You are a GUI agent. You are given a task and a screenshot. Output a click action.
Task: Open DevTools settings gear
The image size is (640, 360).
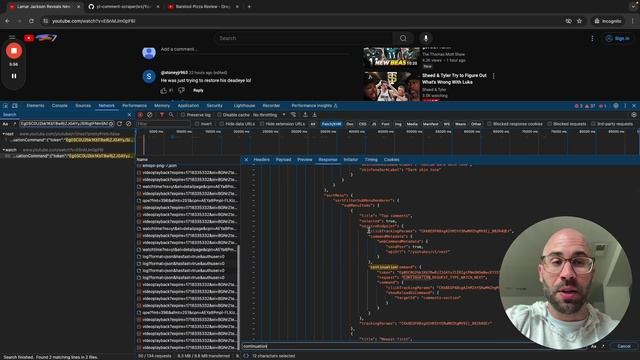(616, 106)
